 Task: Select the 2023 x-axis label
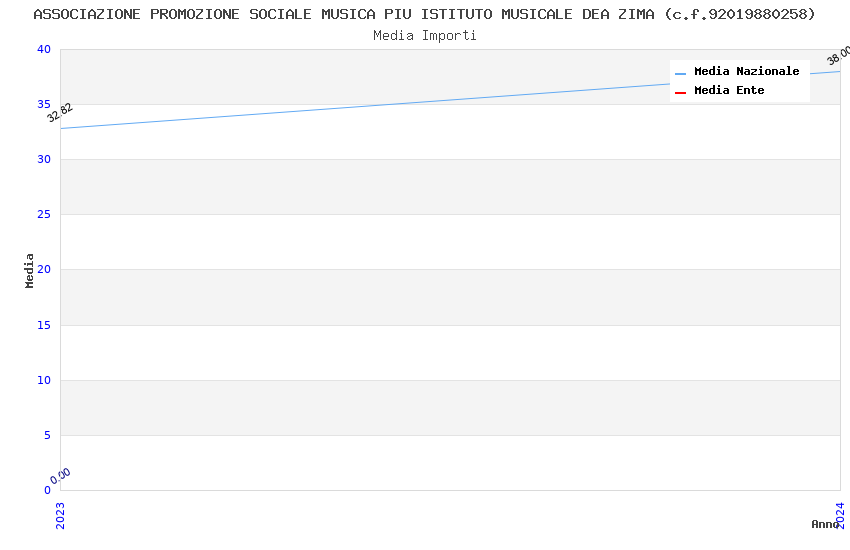point(60,514)
